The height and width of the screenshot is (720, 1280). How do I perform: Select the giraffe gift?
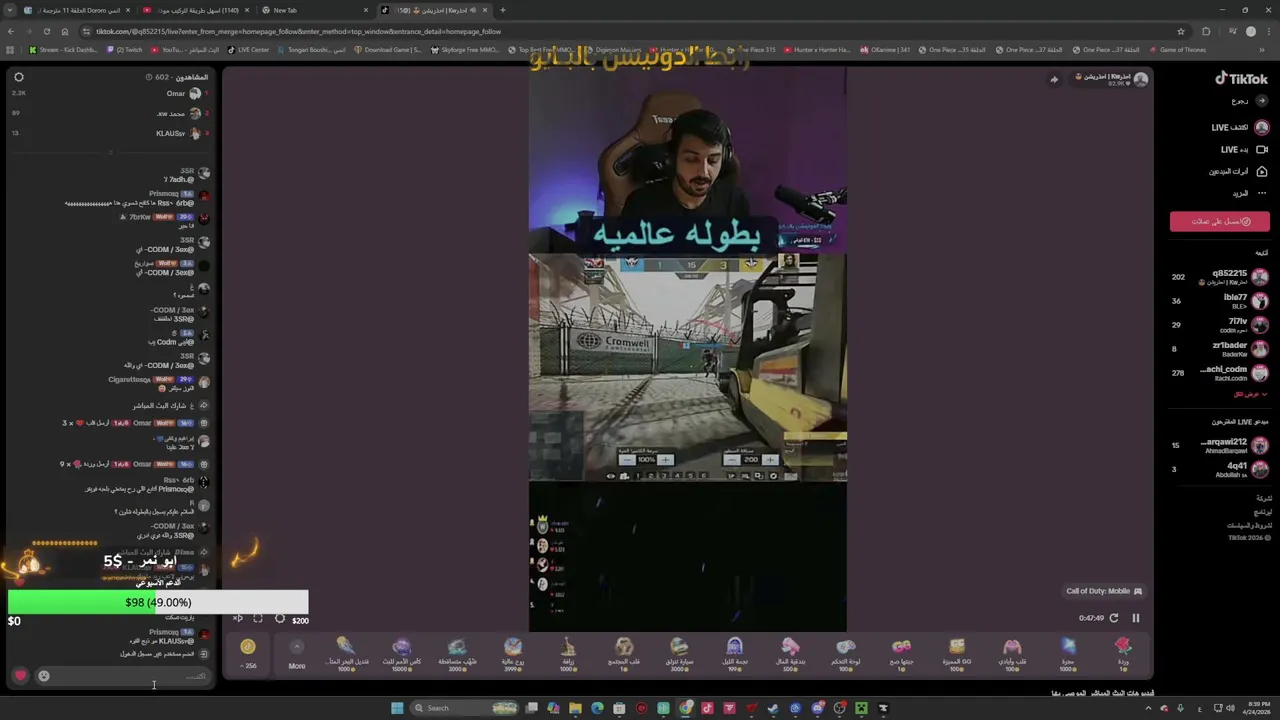[568, 654]
